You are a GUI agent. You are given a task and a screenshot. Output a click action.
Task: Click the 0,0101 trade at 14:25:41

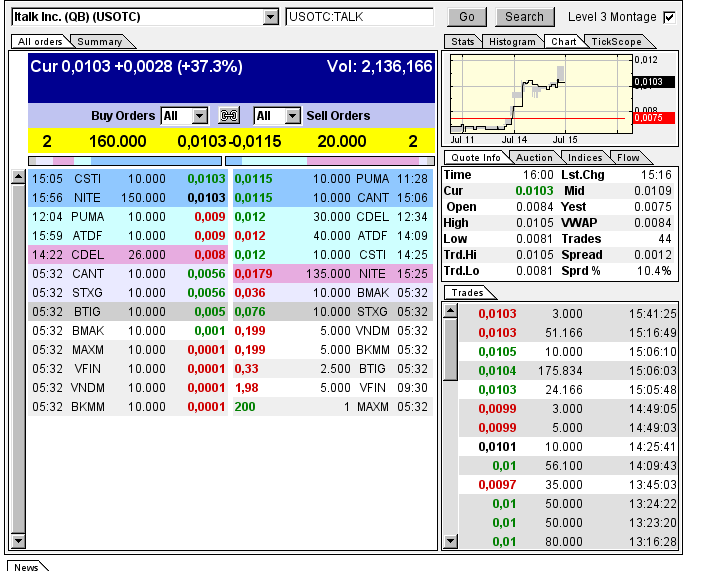click(568, 447)
